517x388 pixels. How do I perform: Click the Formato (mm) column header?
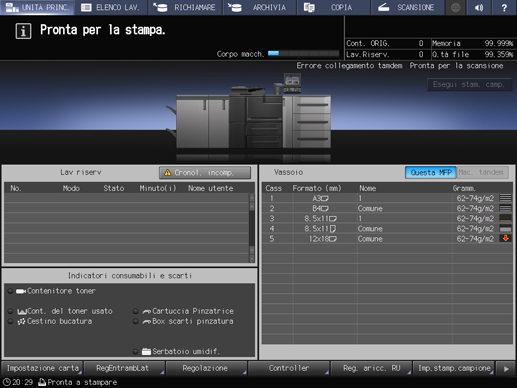317,188
